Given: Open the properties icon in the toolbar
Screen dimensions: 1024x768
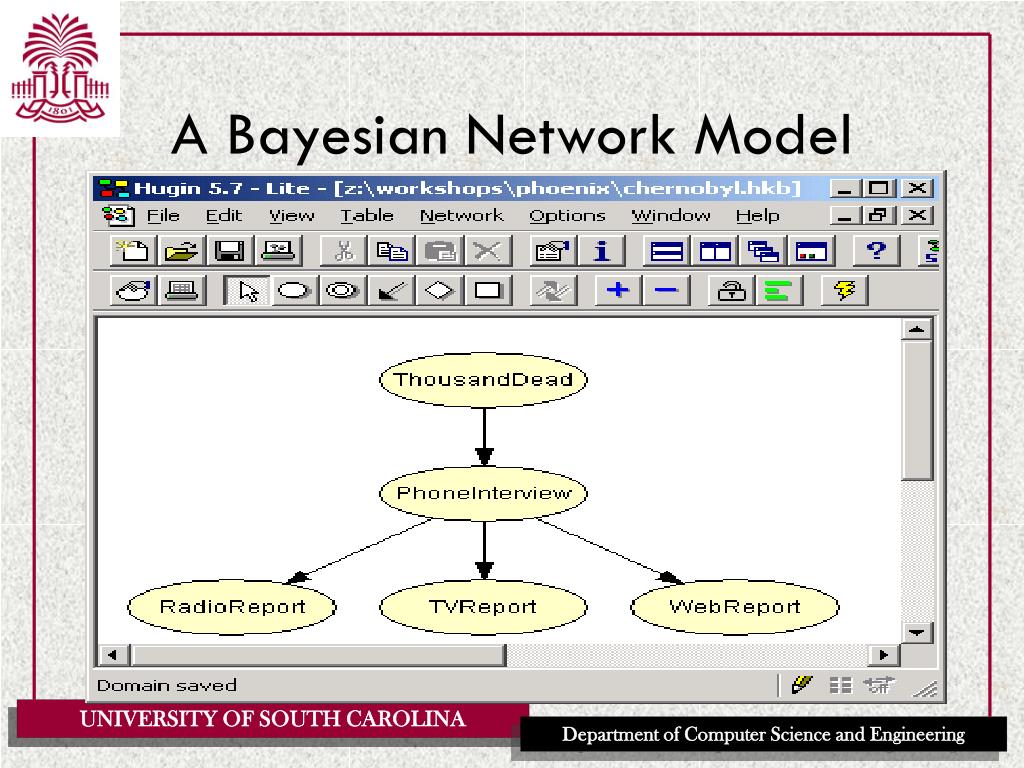Looking at the screenshot, I should (x=552, y=251).
